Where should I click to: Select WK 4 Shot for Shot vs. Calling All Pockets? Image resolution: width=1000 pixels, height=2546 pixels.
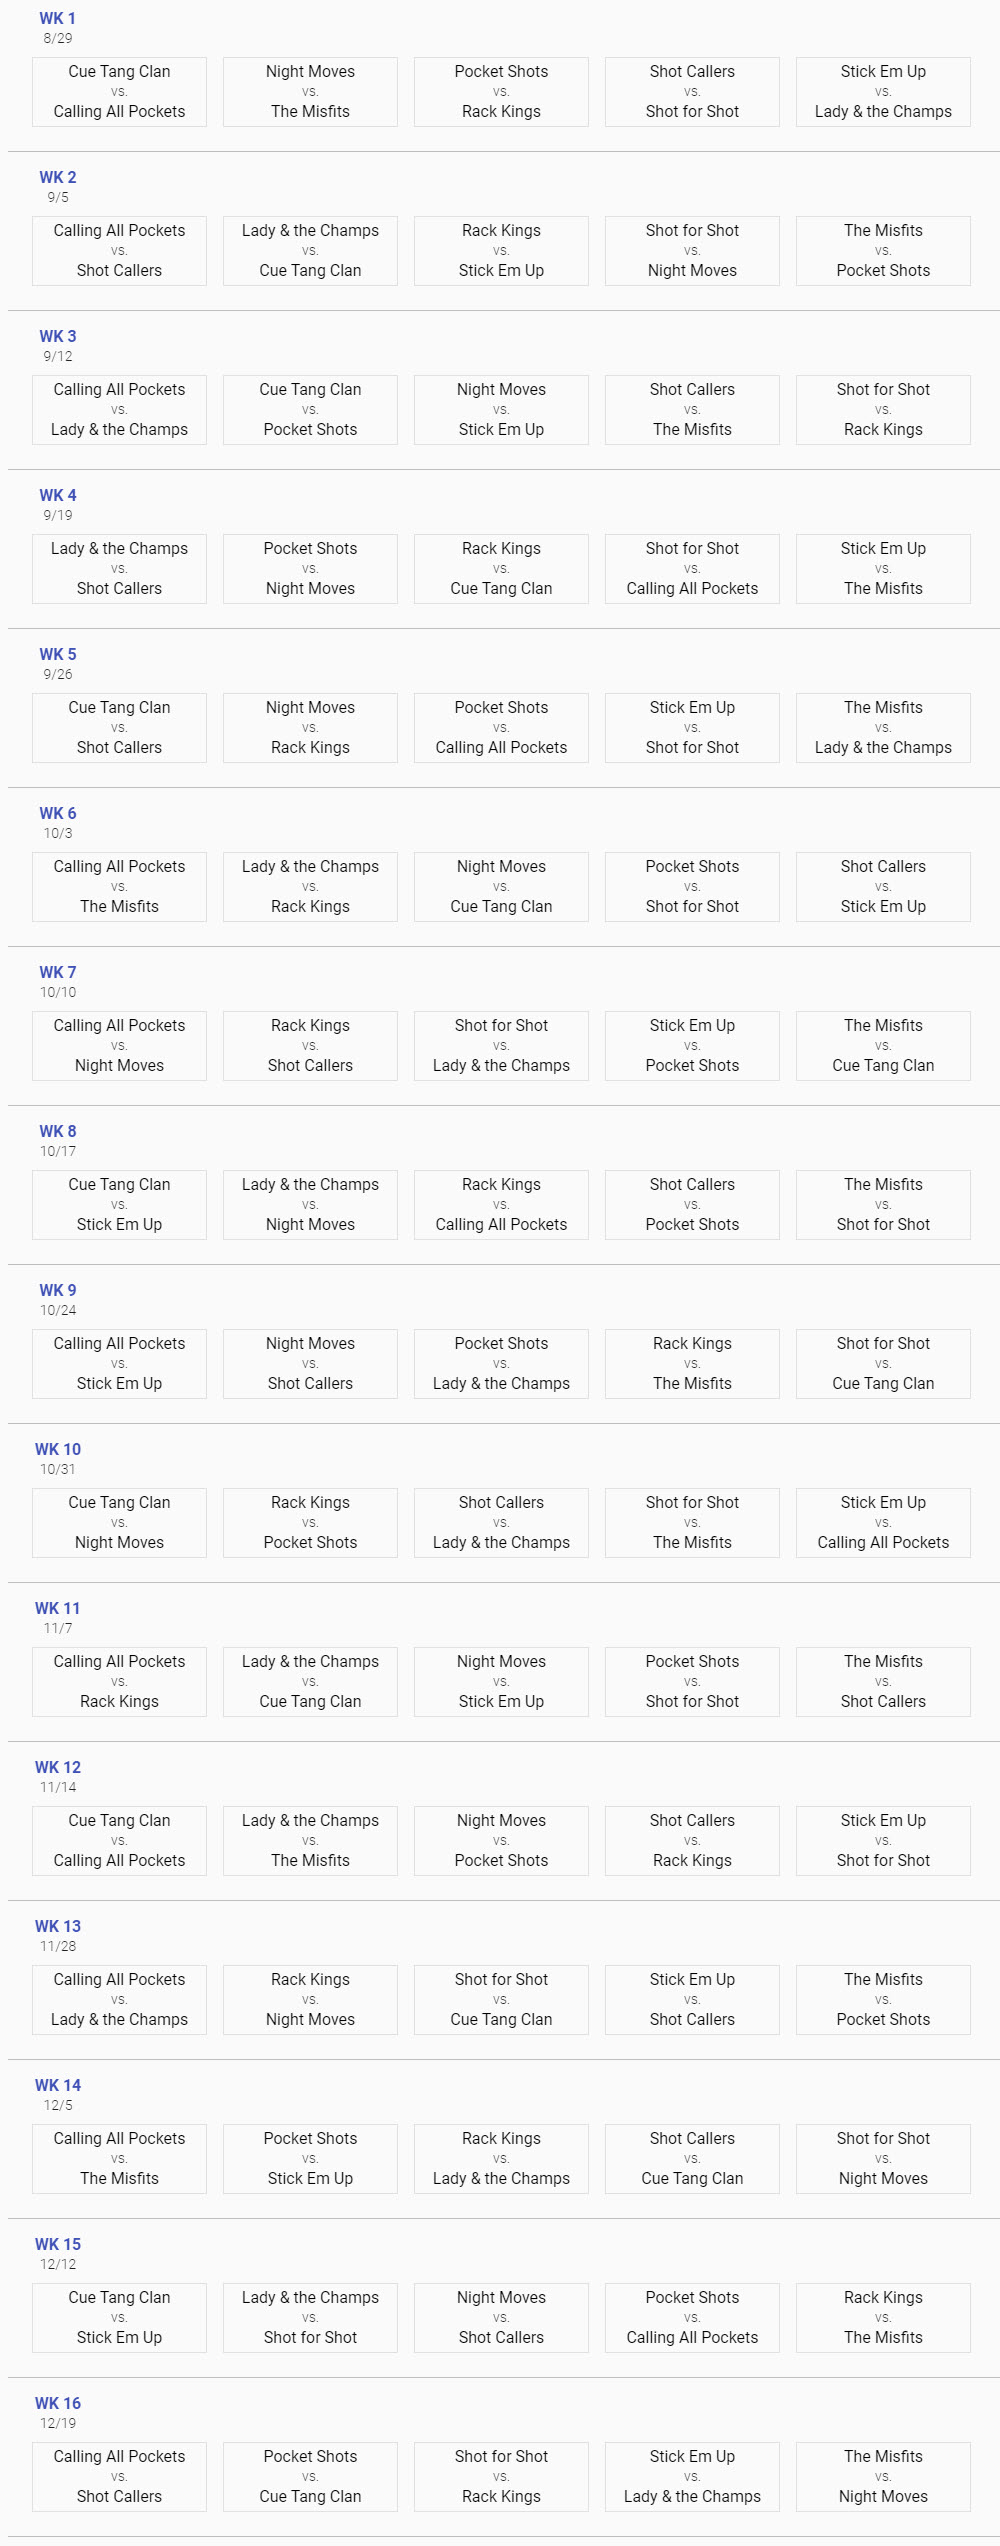(692, 569)
